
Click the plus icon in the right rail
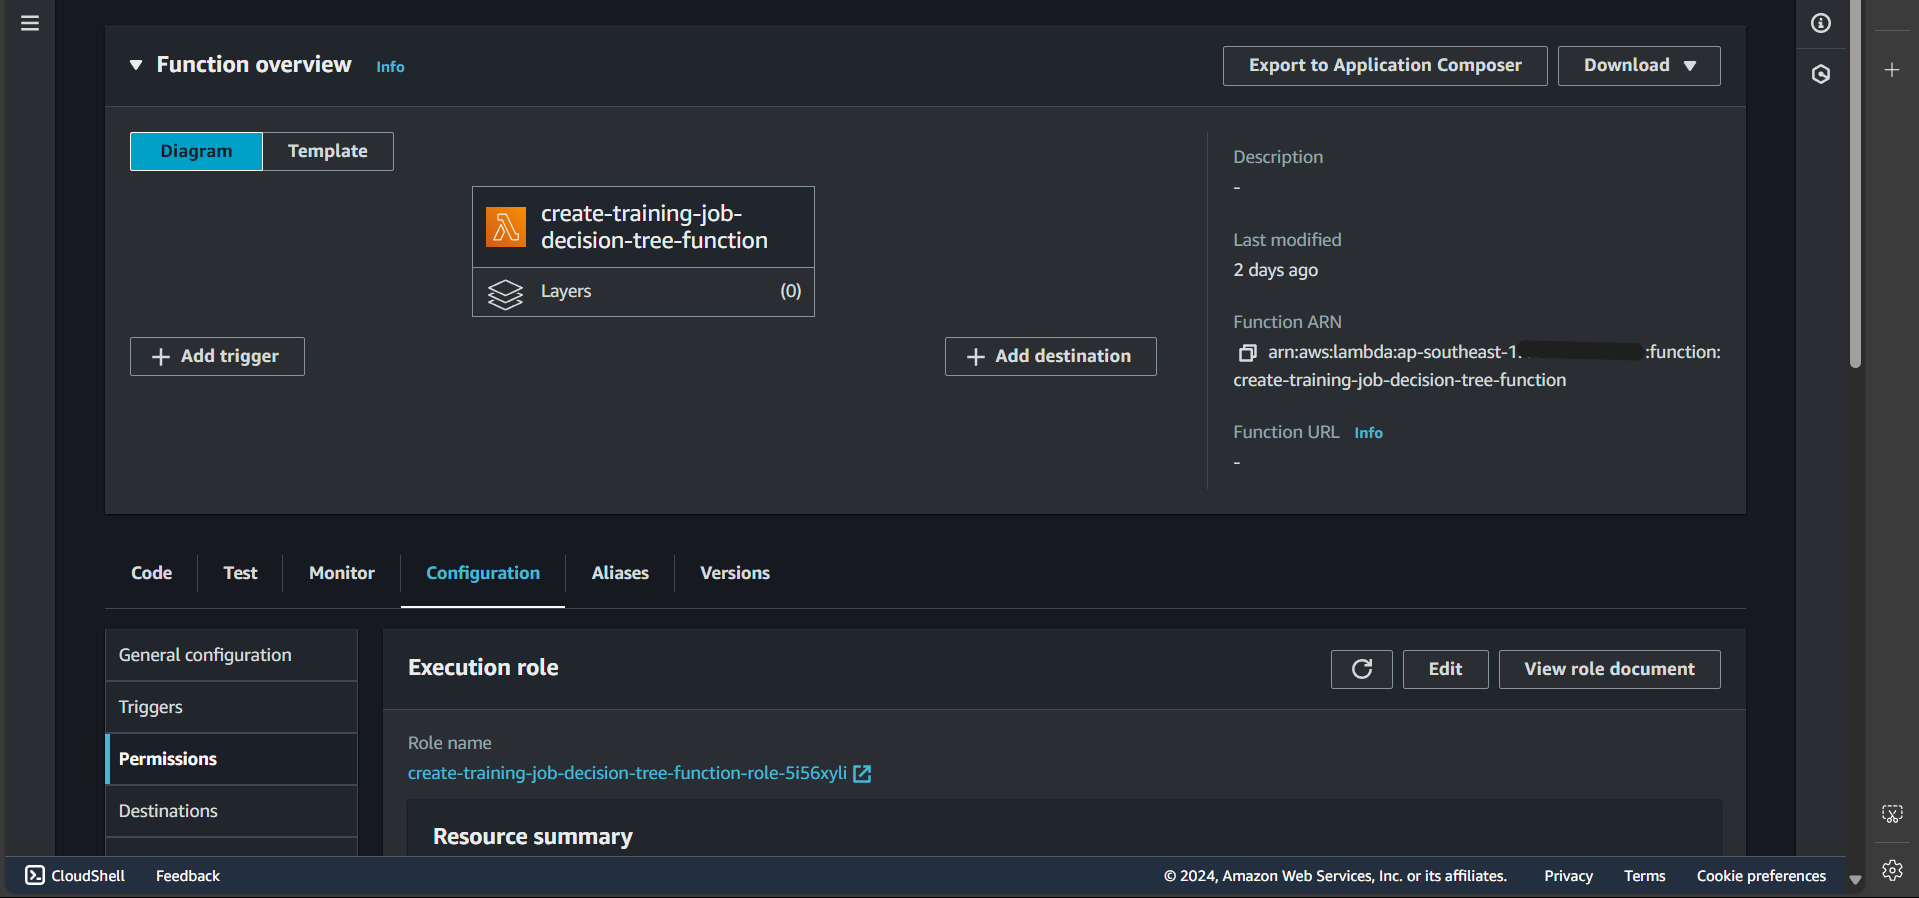tap(1892, 70)
